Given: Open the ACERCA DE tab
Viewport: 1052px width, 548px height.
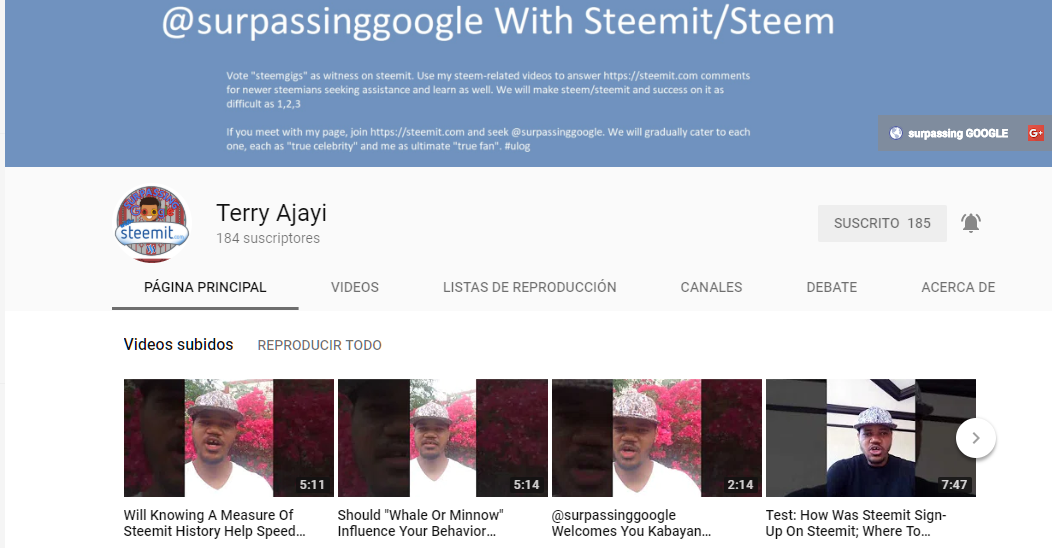Looking at the screenshot, I should coord(958,287).
